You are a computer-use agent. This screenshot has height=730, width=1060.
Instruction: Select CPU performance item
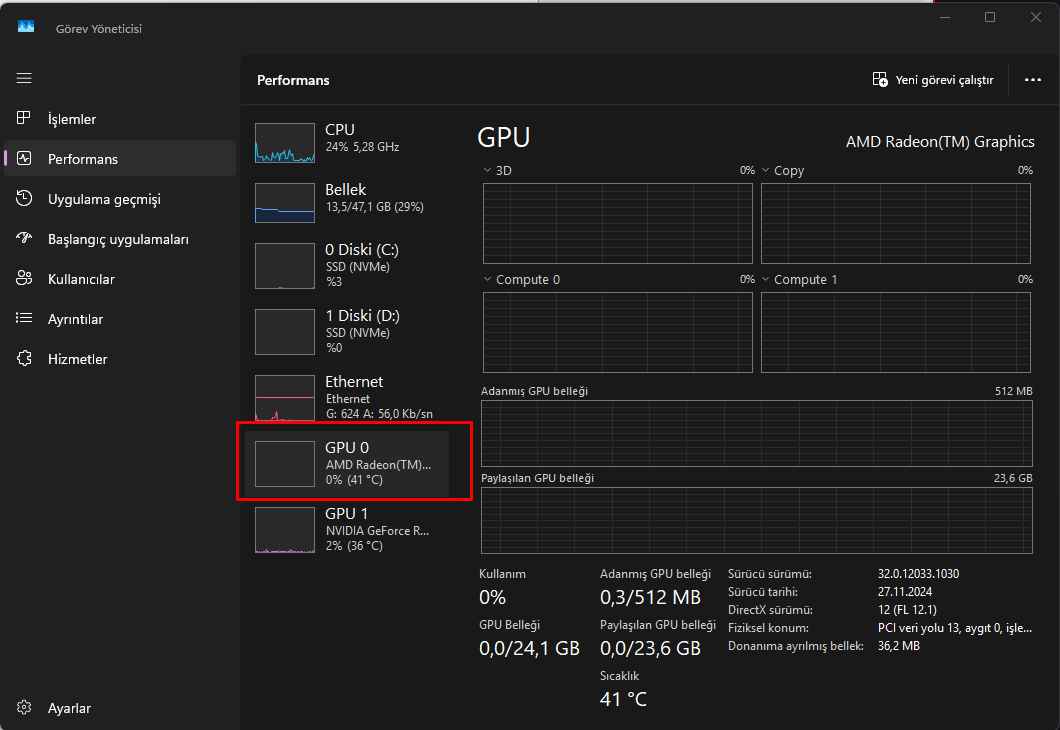tap(346, 143)
